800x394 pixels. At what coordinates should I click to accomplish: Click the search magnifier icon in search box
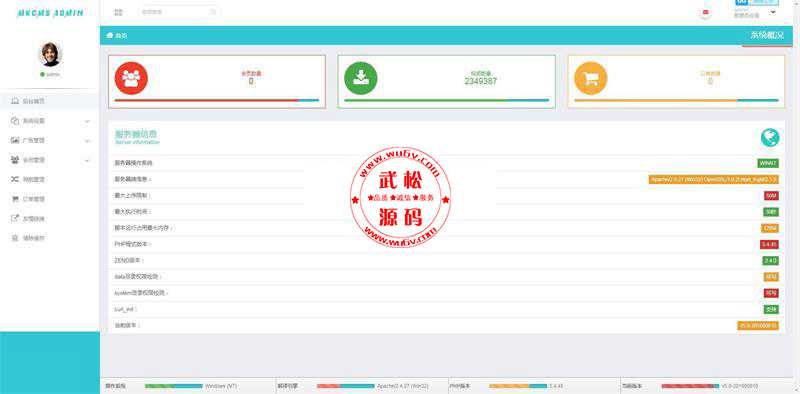click(213, 12)
